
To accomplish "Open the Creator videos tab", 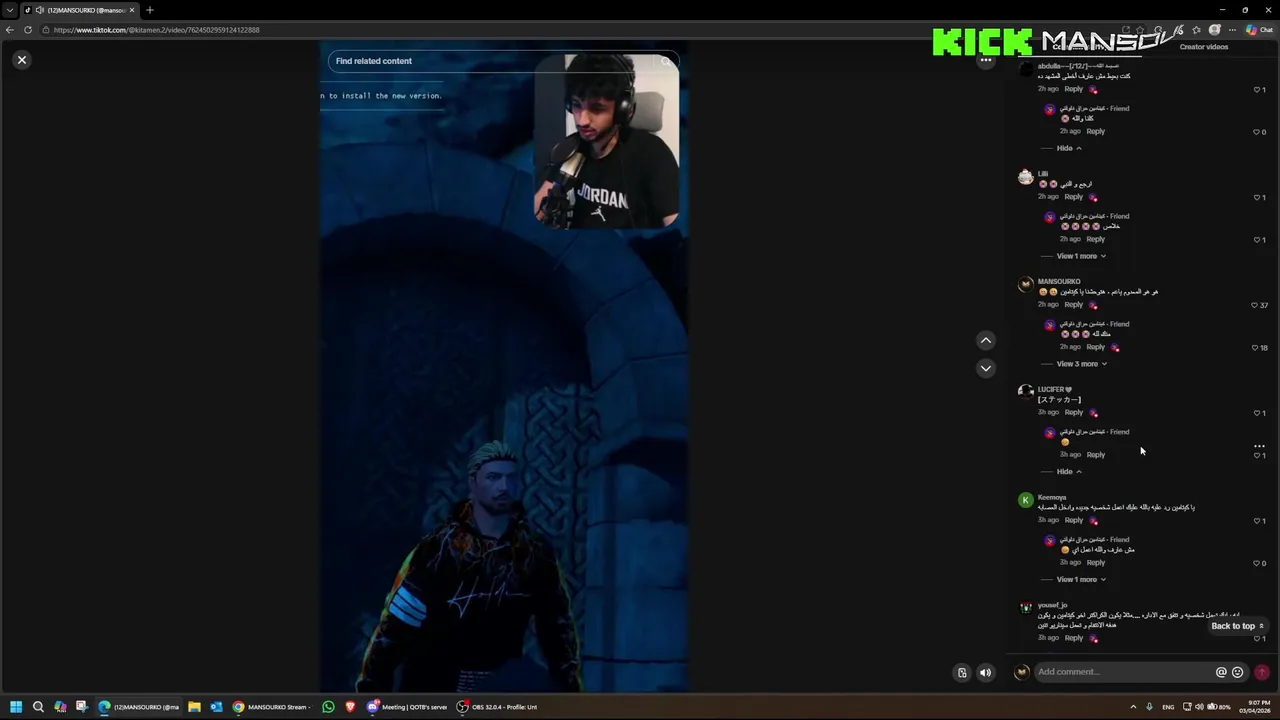I will click(1203, 47).
